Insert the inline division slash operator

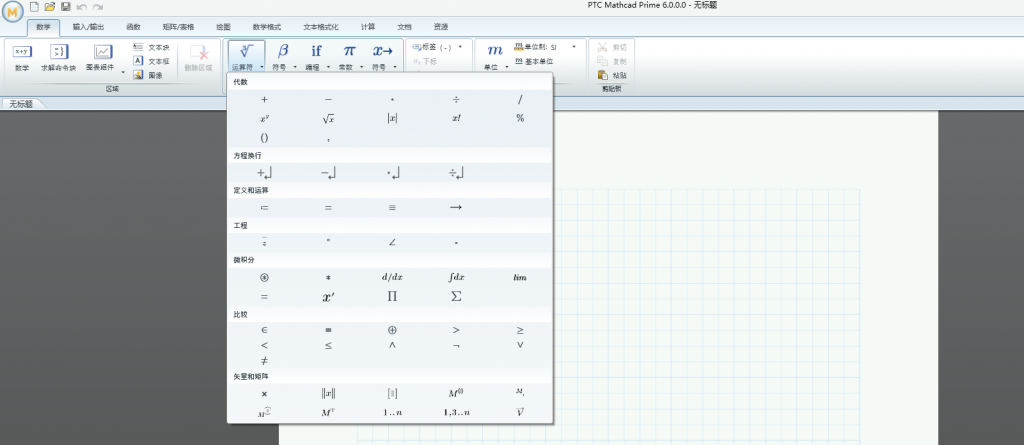coord(520,100)
